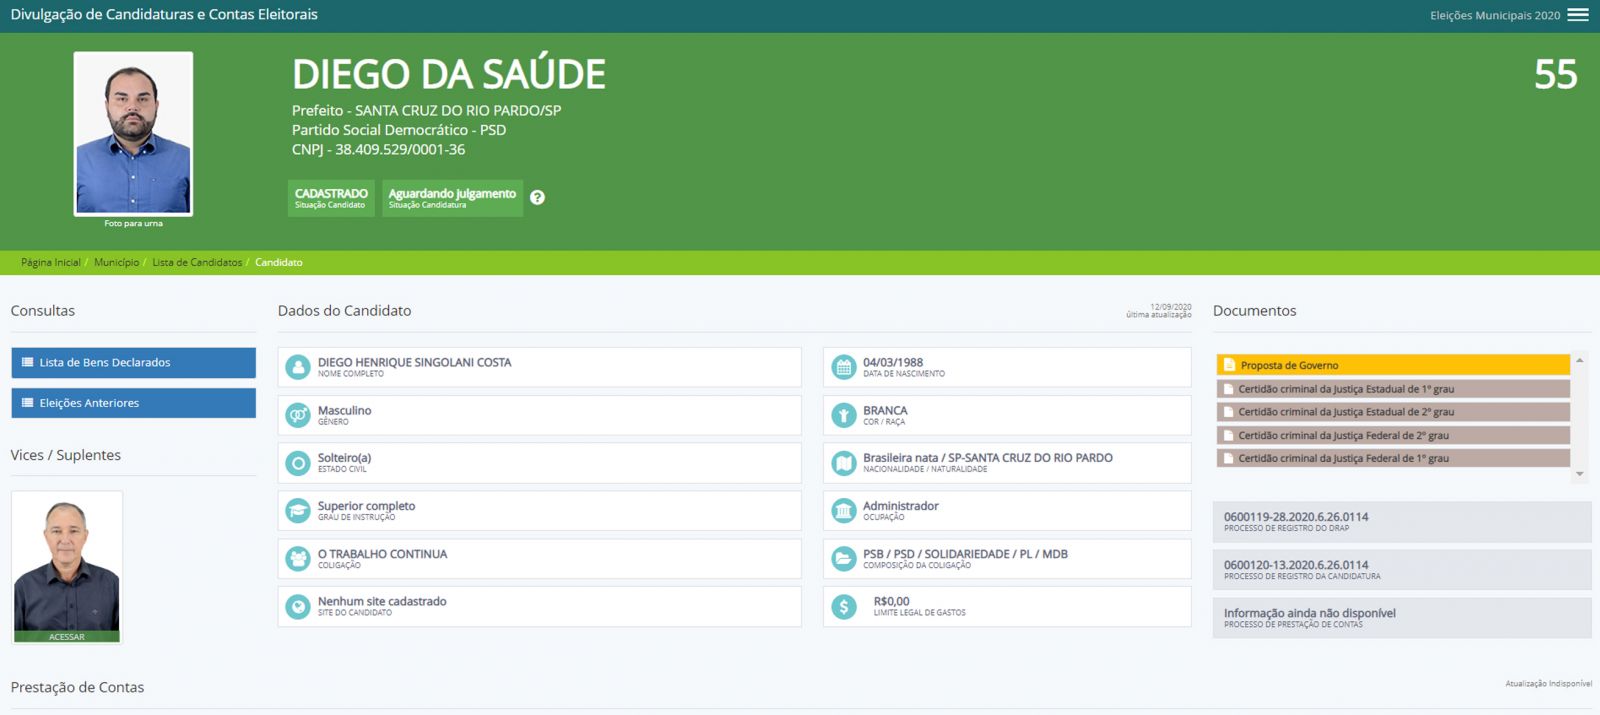Go to Página Inicial breadcrumb
1600x715 pixels.
coord(50,262)
